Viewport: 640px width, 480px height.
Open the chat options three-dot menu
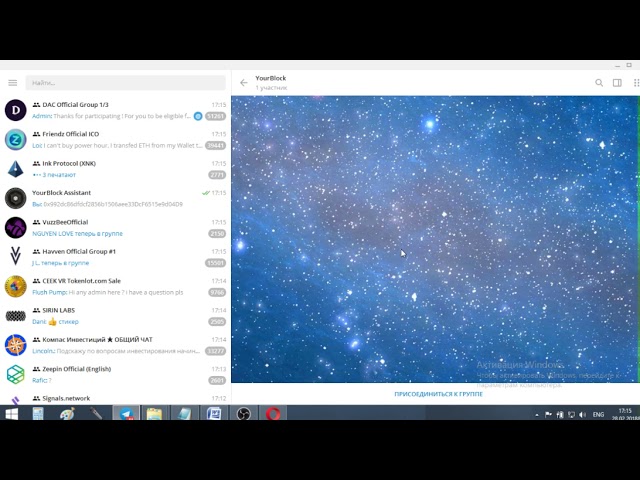tap(636, 83)
